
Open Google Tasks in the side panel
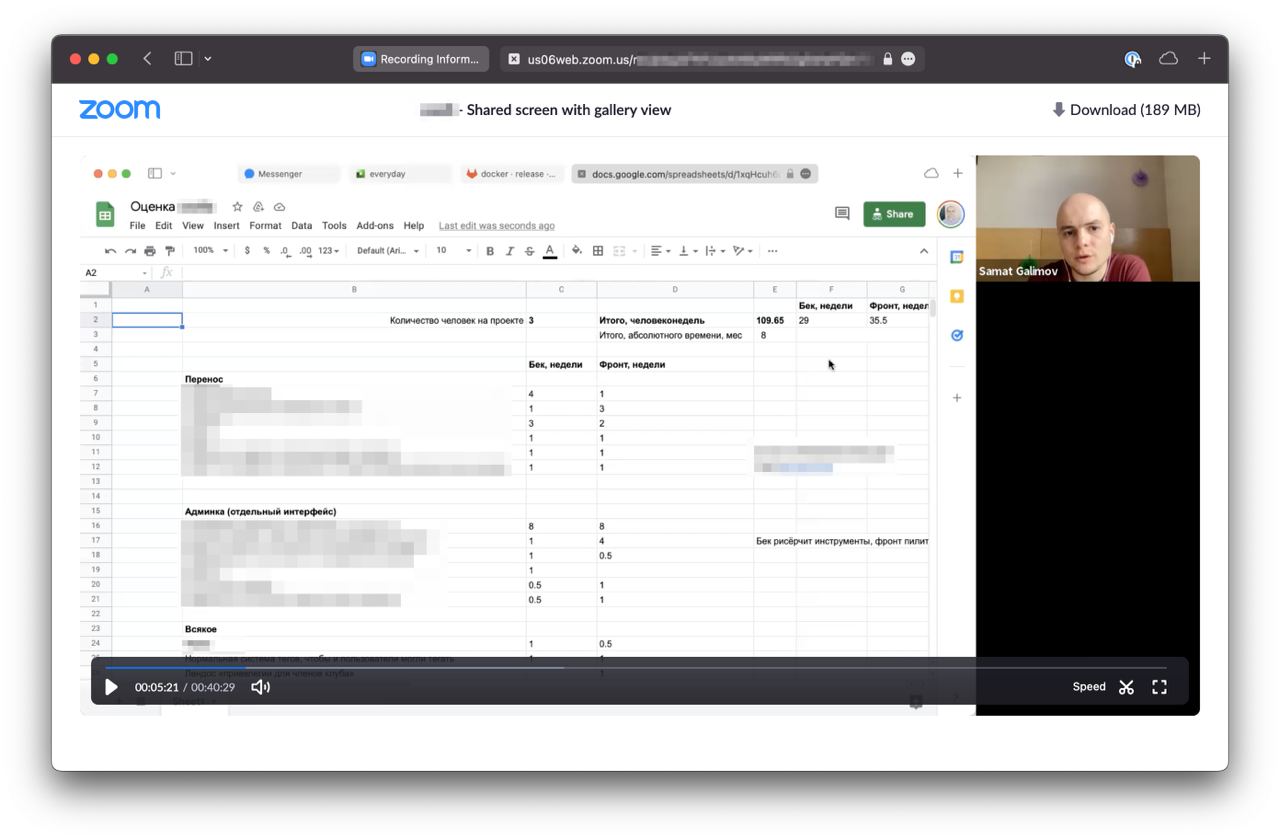pyautogui.click(x=957, y=335)
